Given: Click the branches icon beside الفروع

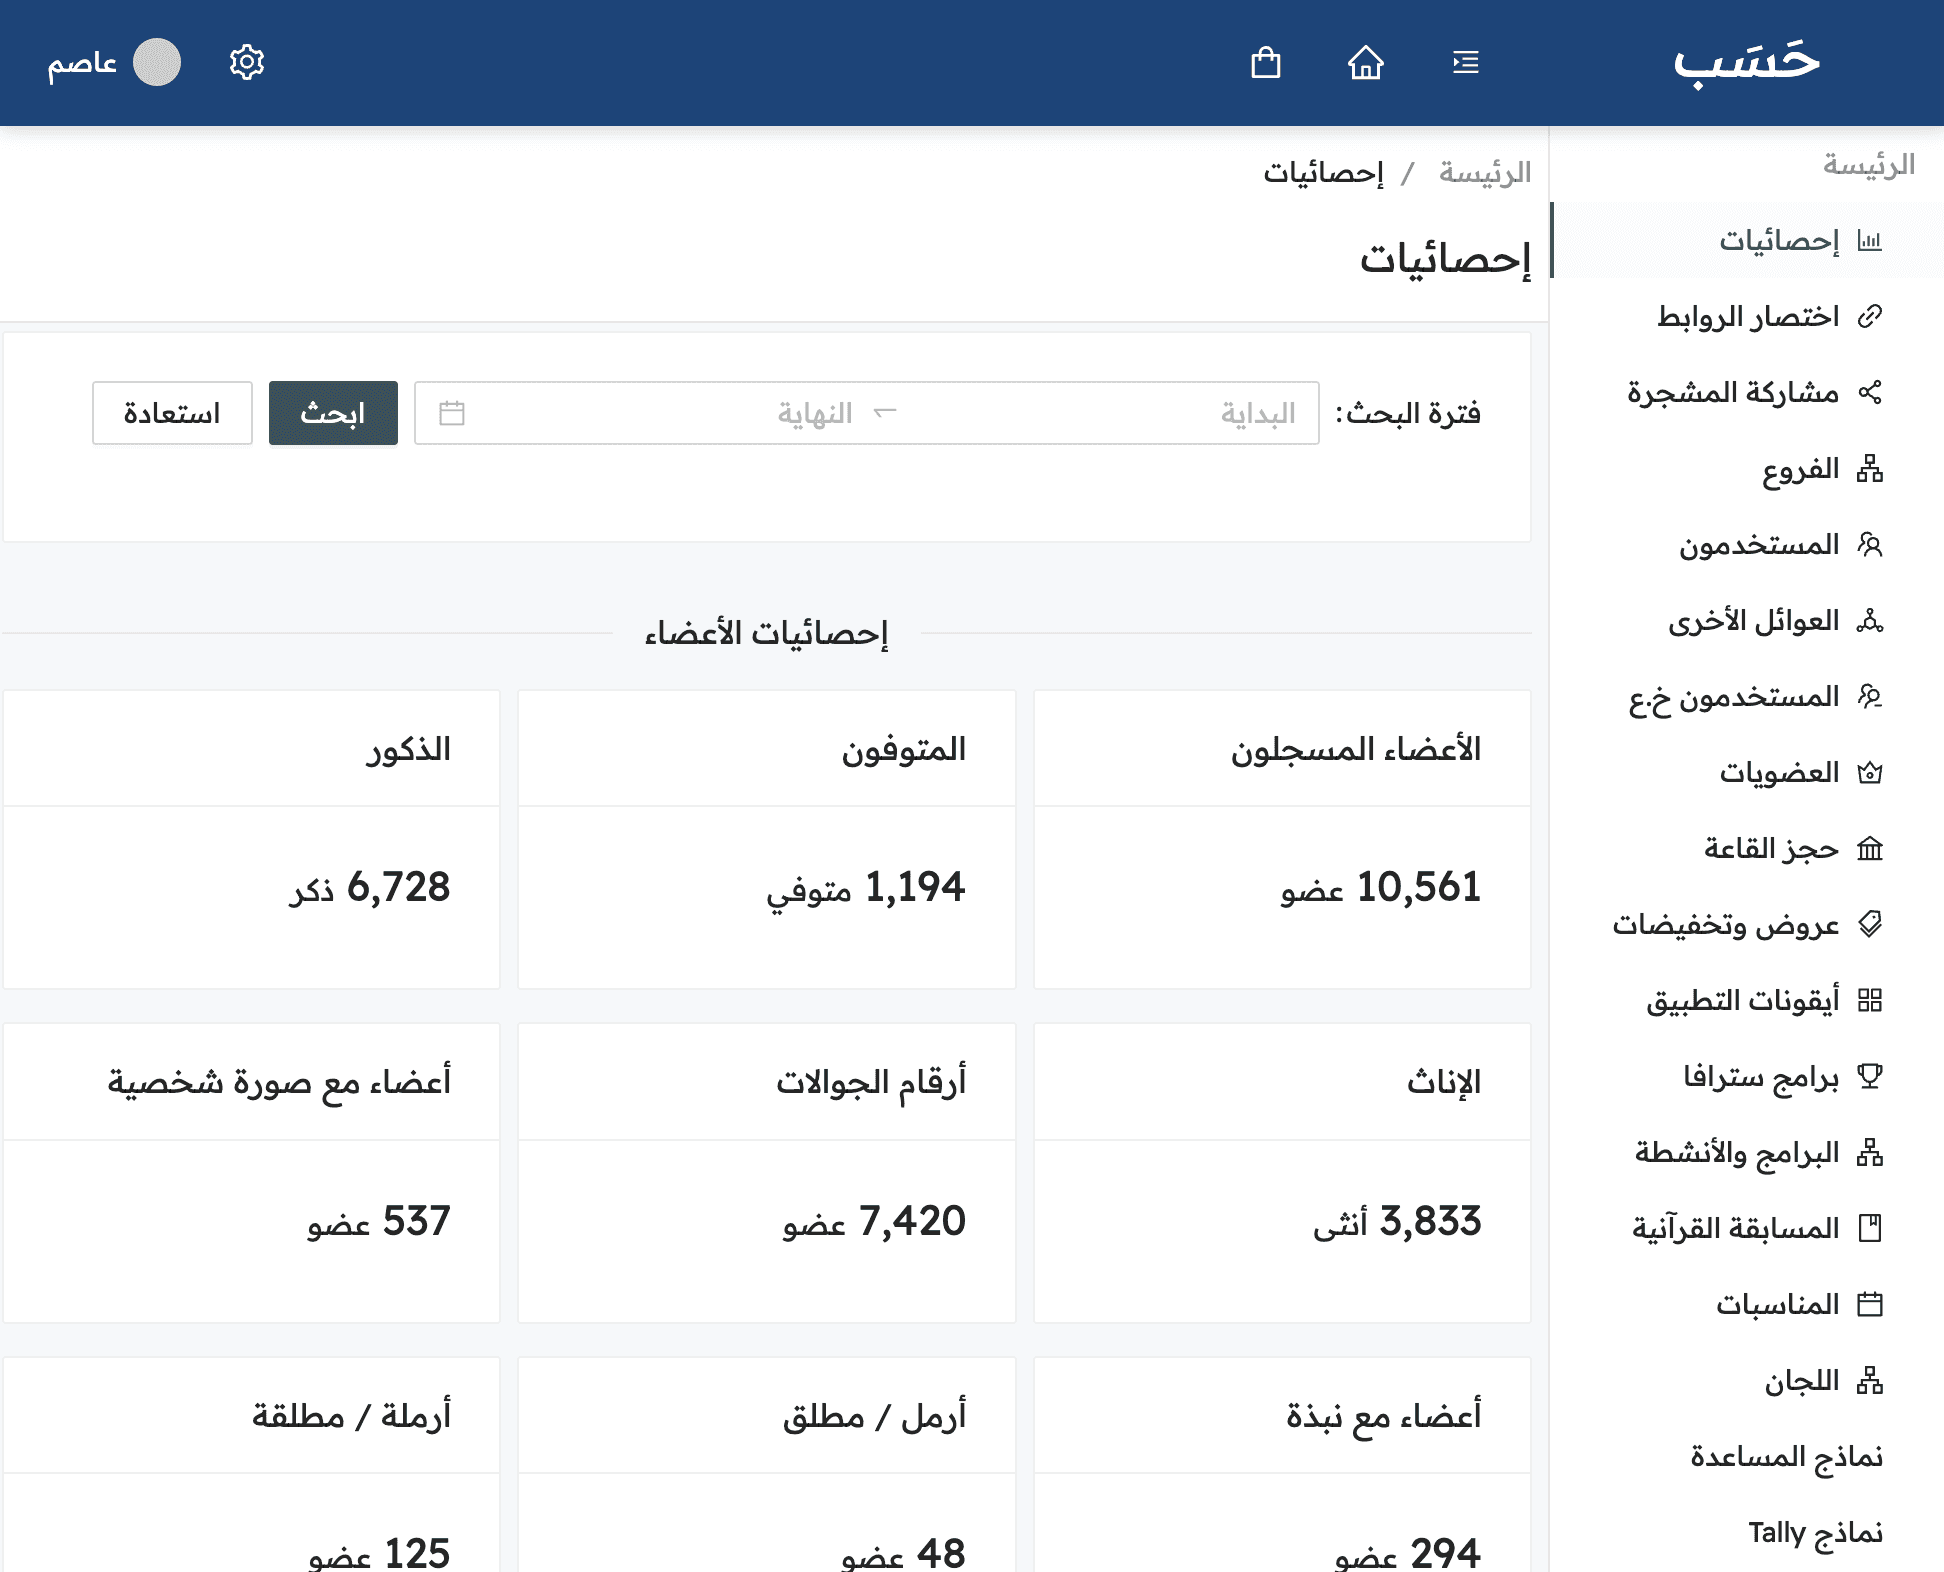Looking at the screenshot, I should tap(1870, 469).
